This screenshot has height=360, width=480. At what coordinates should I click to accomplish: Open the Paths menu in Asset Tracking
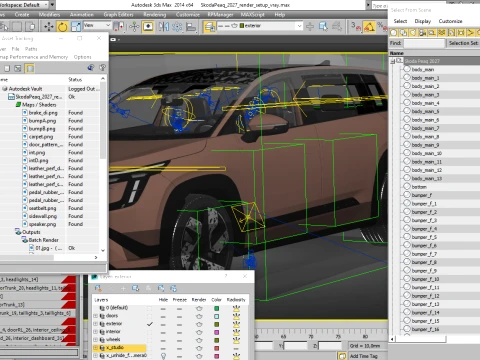31,49
